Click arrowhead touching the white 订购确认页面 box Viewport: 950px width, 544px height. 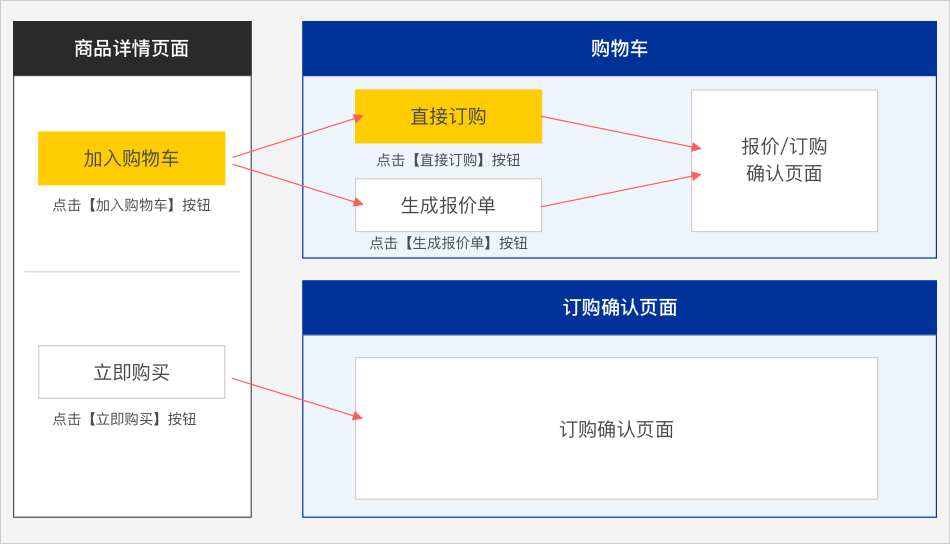pos(356,415)
